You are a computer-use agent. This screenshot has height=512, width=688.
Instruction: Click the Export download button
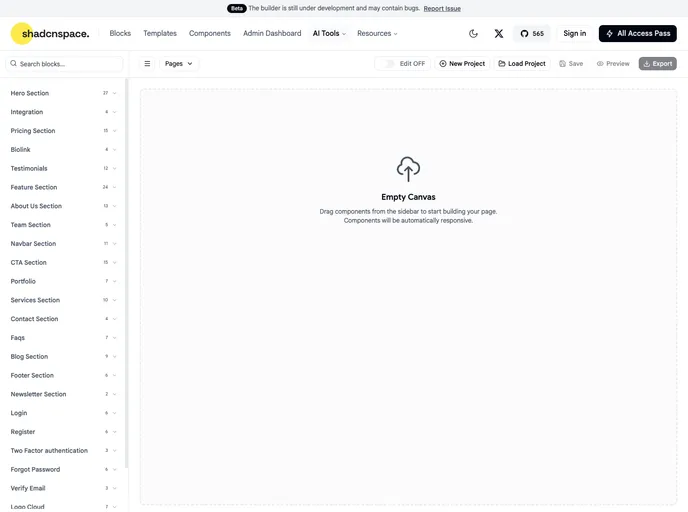[657, 64]
